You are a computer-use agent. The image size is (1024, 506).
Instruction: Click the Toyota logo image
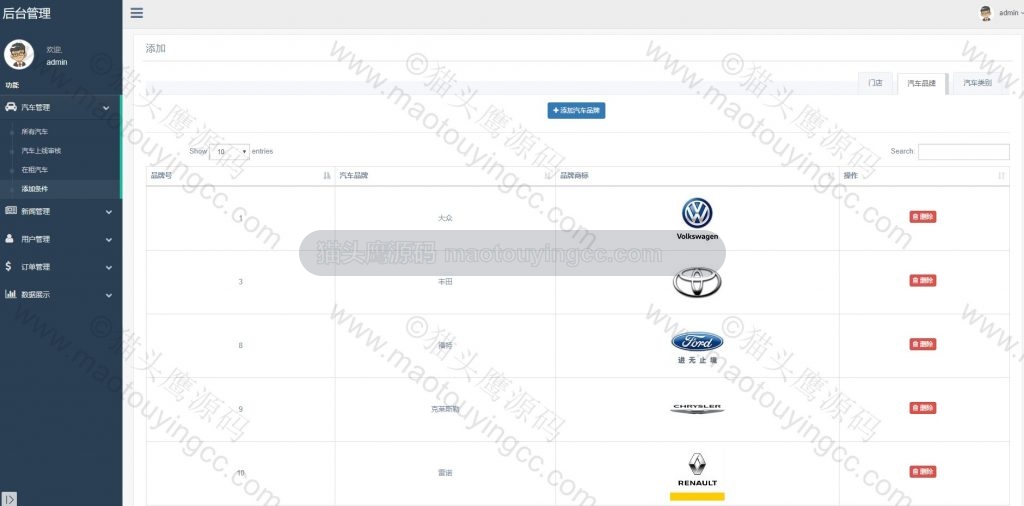697,282
